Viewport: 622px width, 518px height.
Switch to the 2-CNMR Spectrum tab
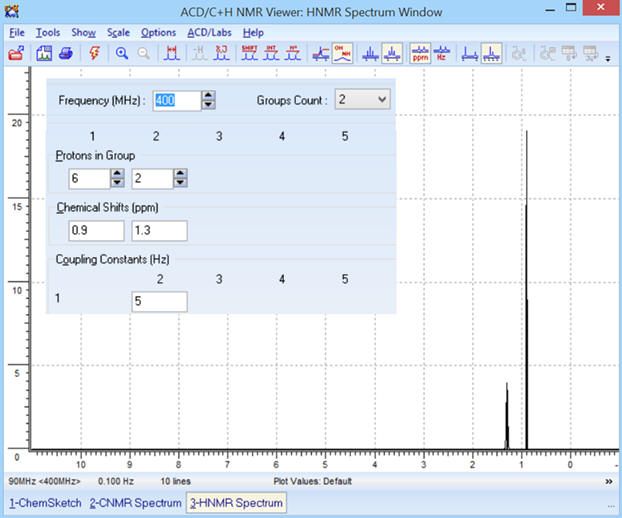pyautogui.click(x=135, y=503)
